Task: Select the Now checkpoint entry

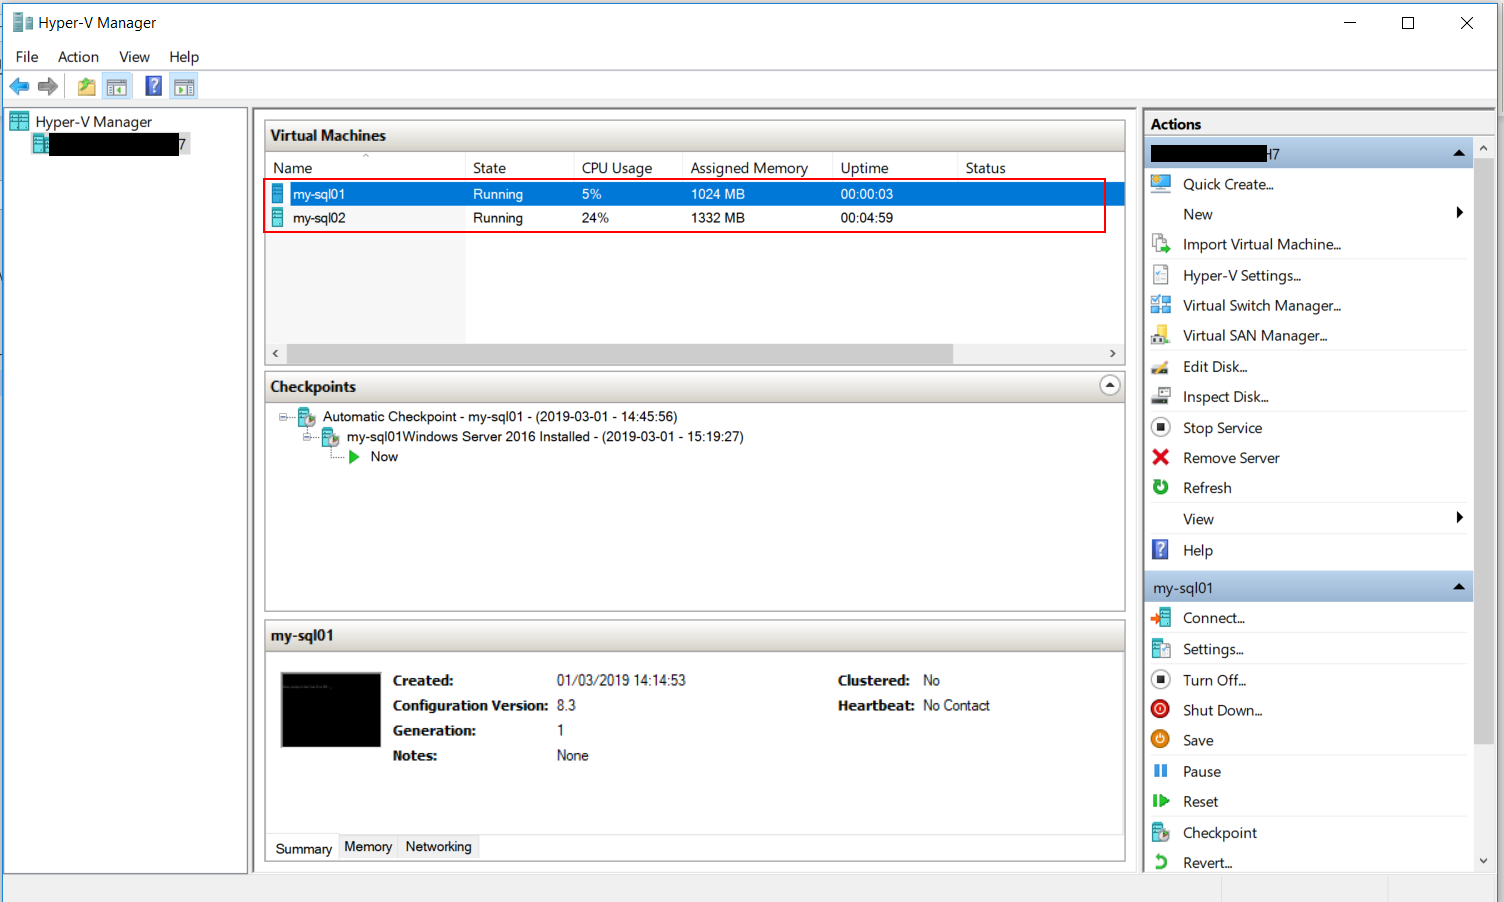Action: (x=384, y=457)
